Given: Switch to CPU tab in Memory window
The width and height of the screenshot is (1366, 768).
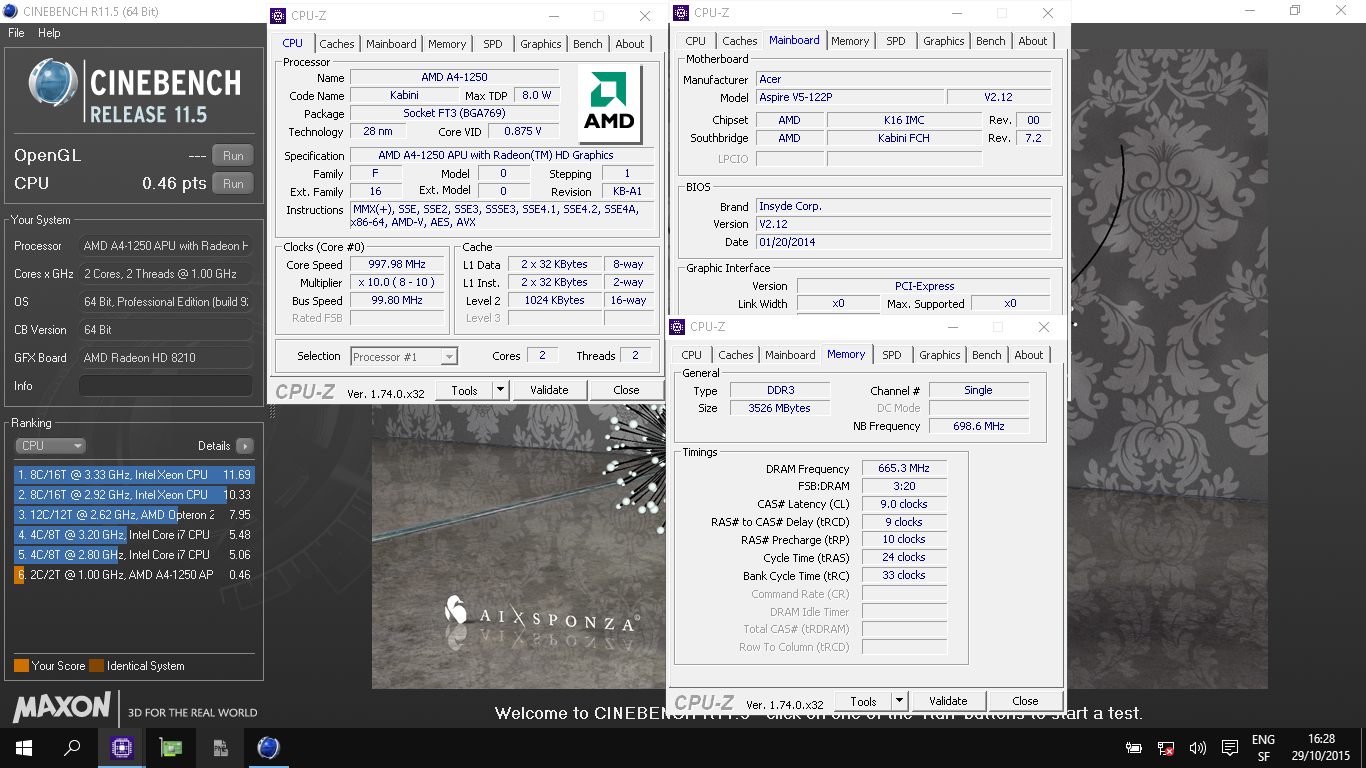Looking at the screenshot, I should coord(692,355).
